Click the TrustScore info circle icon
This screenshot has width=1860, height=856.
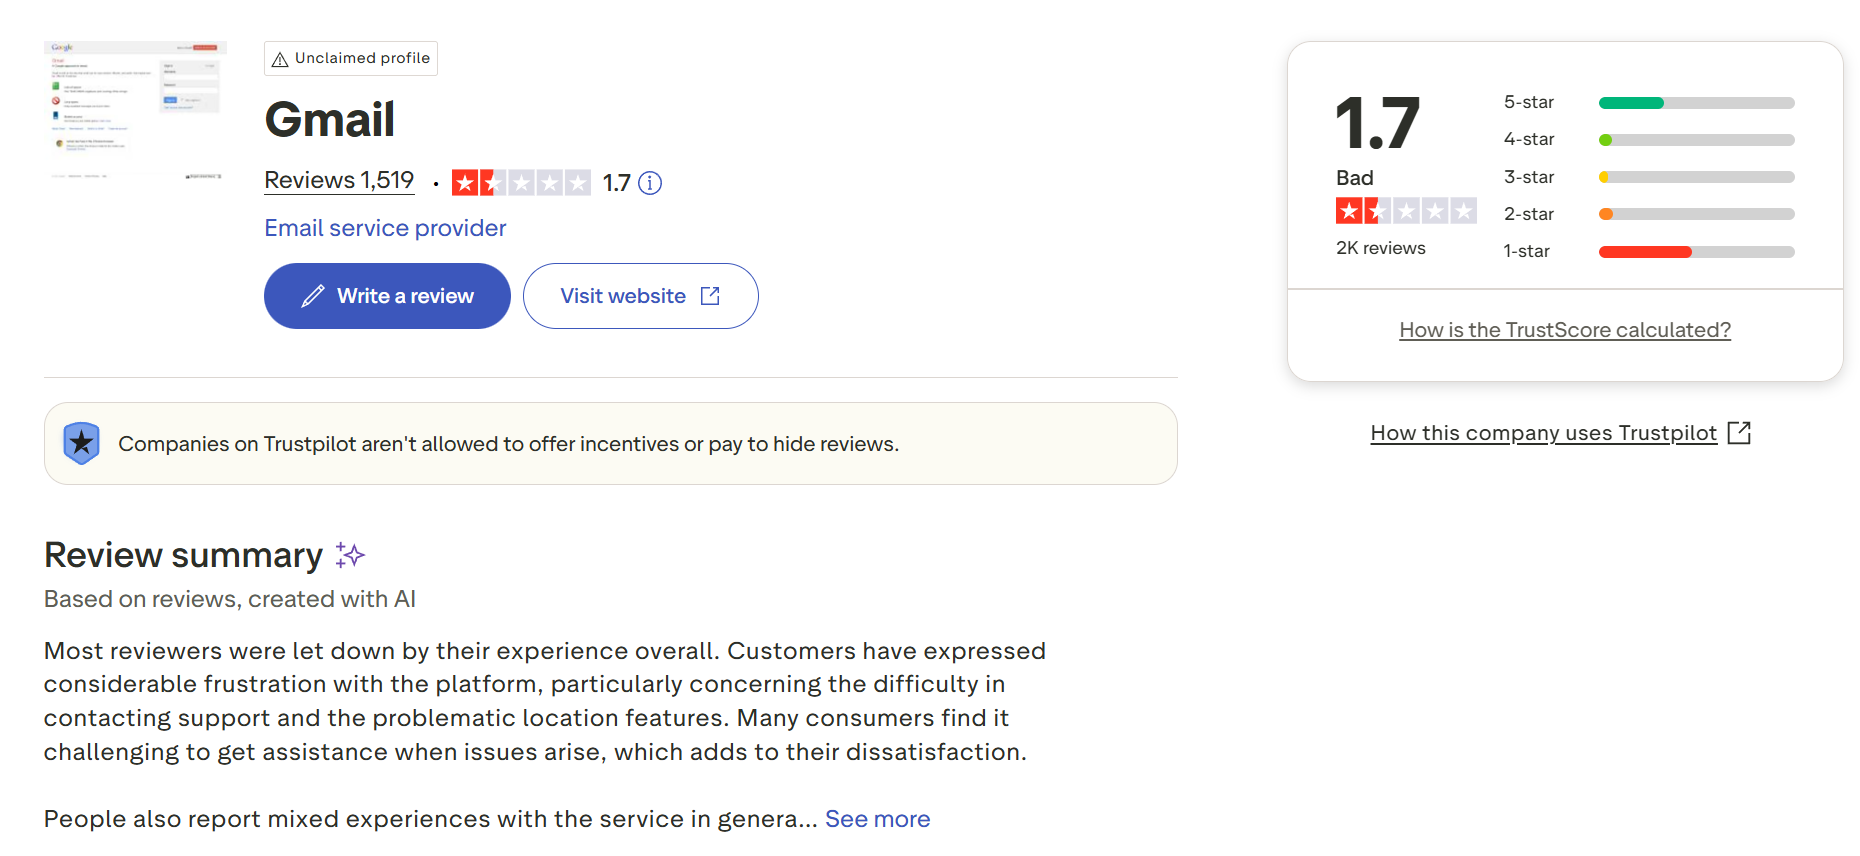650,183
